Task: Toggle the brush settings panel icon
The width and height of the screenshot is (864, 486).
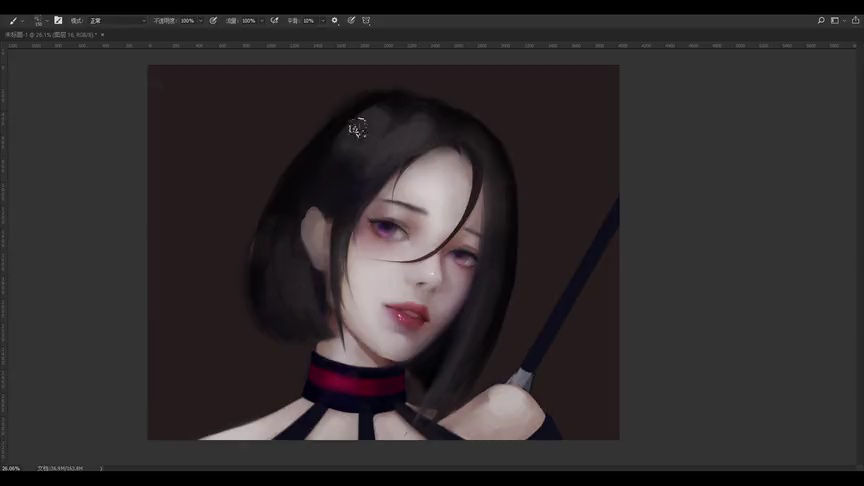Action: pos(58,20)
